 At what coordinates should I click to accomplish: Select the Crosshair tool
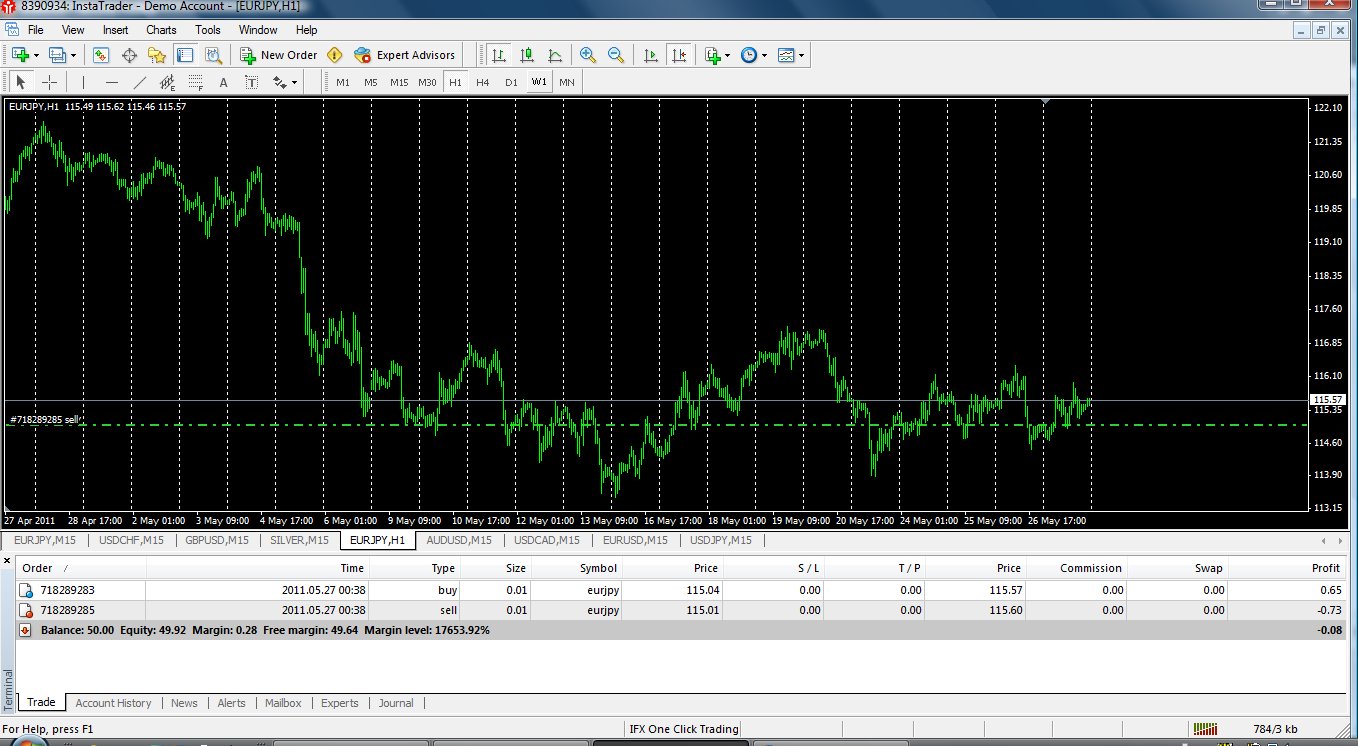49,82
